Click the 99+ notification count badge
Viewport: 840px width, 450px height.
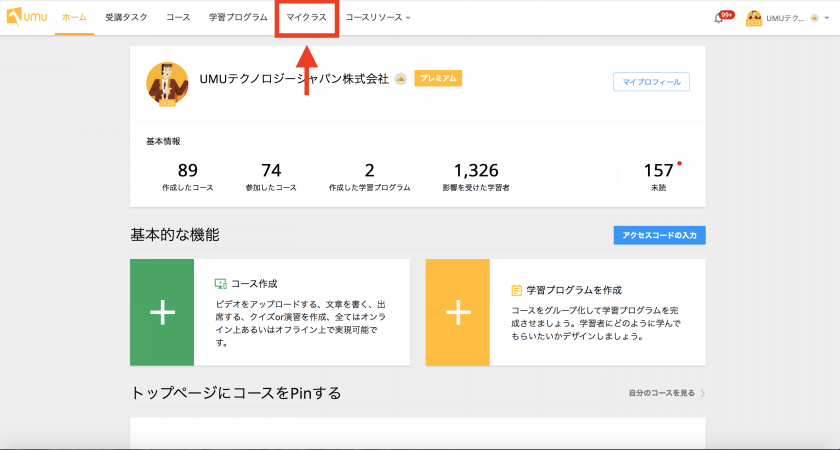pos(727,14)
